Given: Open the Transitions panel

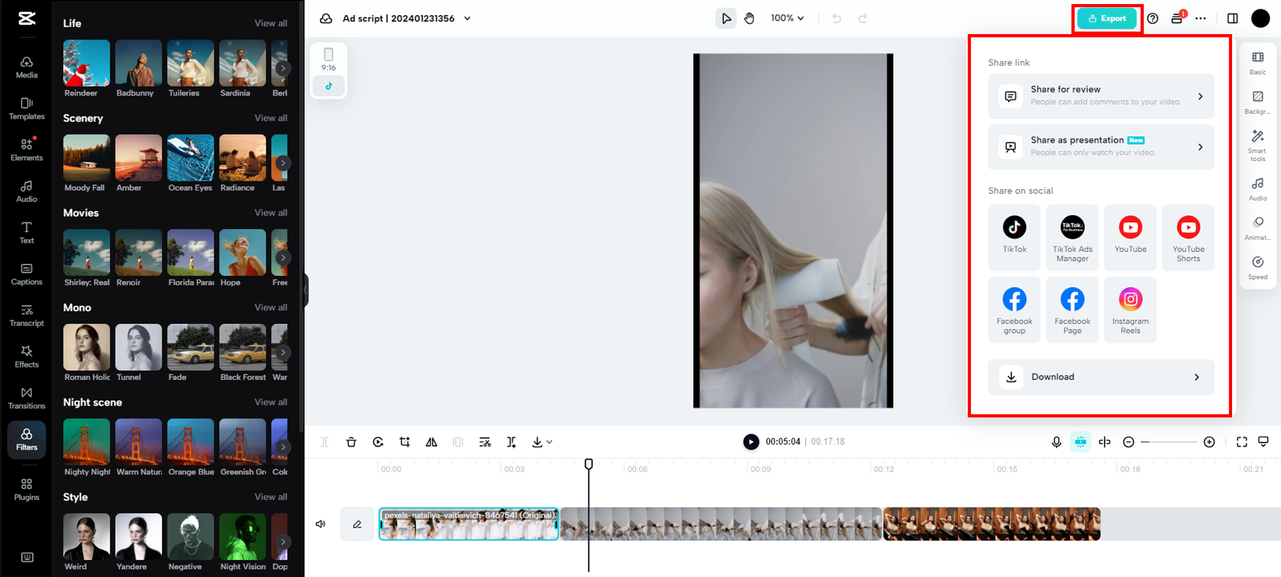Looking at the screenshot, I should (x=27, y=398).
